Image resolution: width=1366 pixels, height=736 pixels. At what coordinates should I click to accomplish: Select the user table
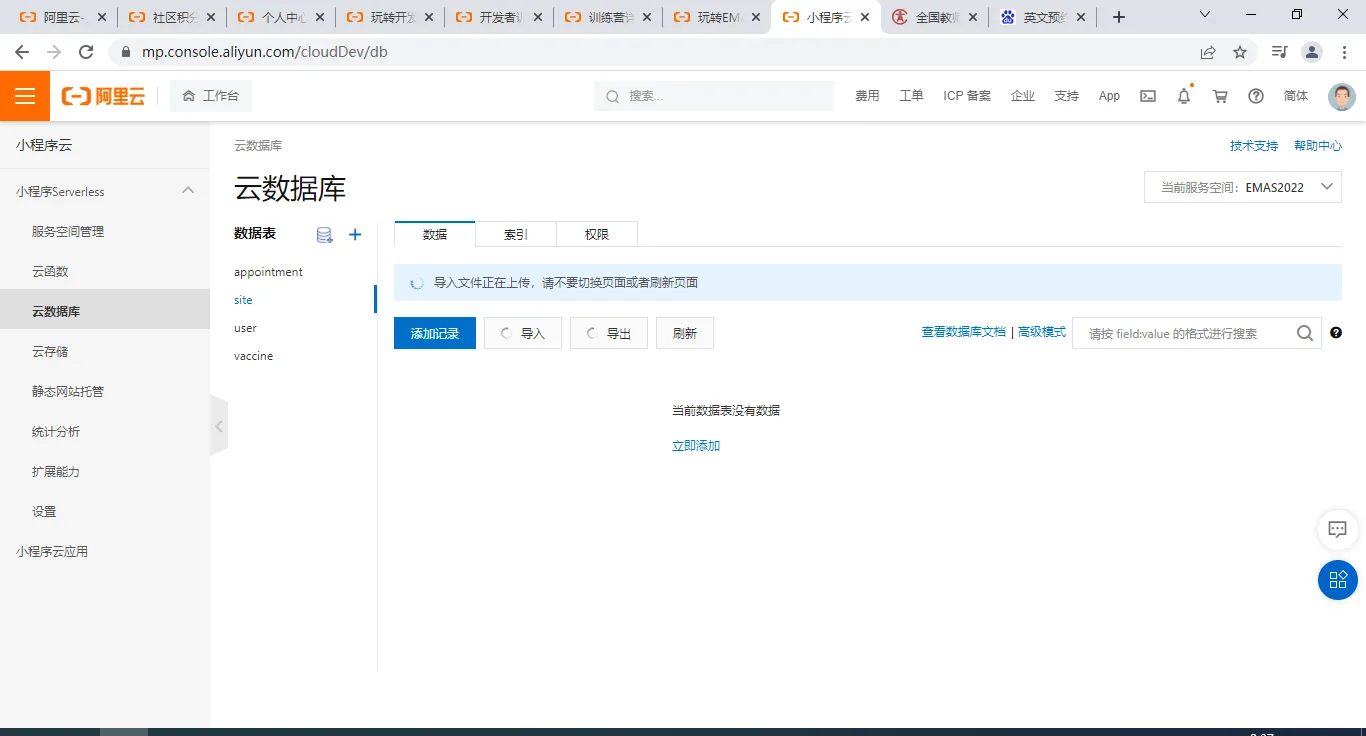click(x=245, y=328)
